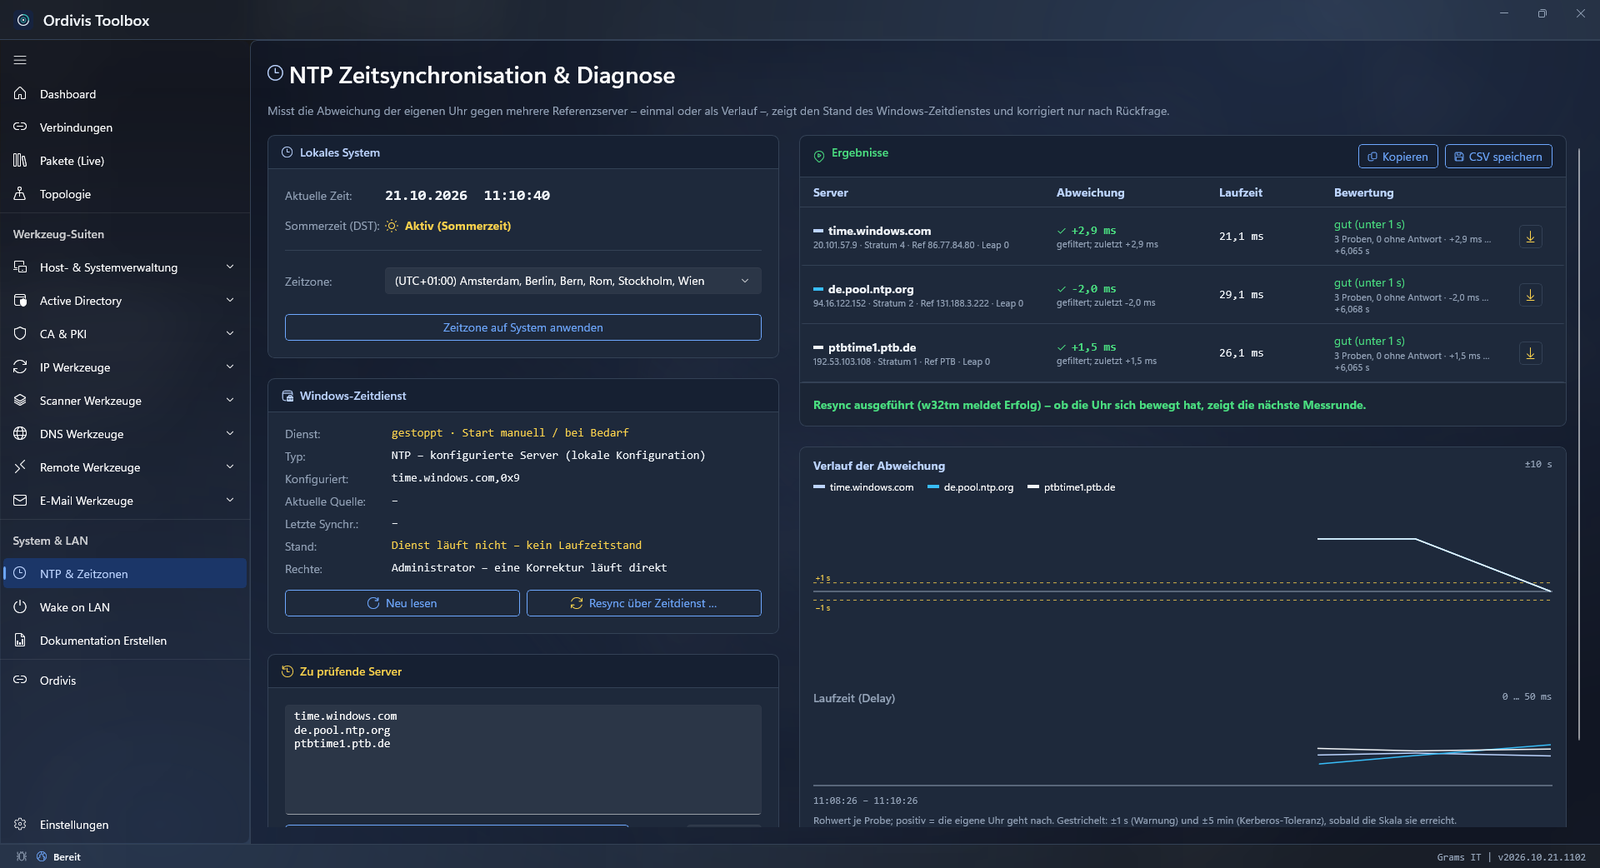
Task: Expand the Active Directory section
Action: click(x=124, y=300)
